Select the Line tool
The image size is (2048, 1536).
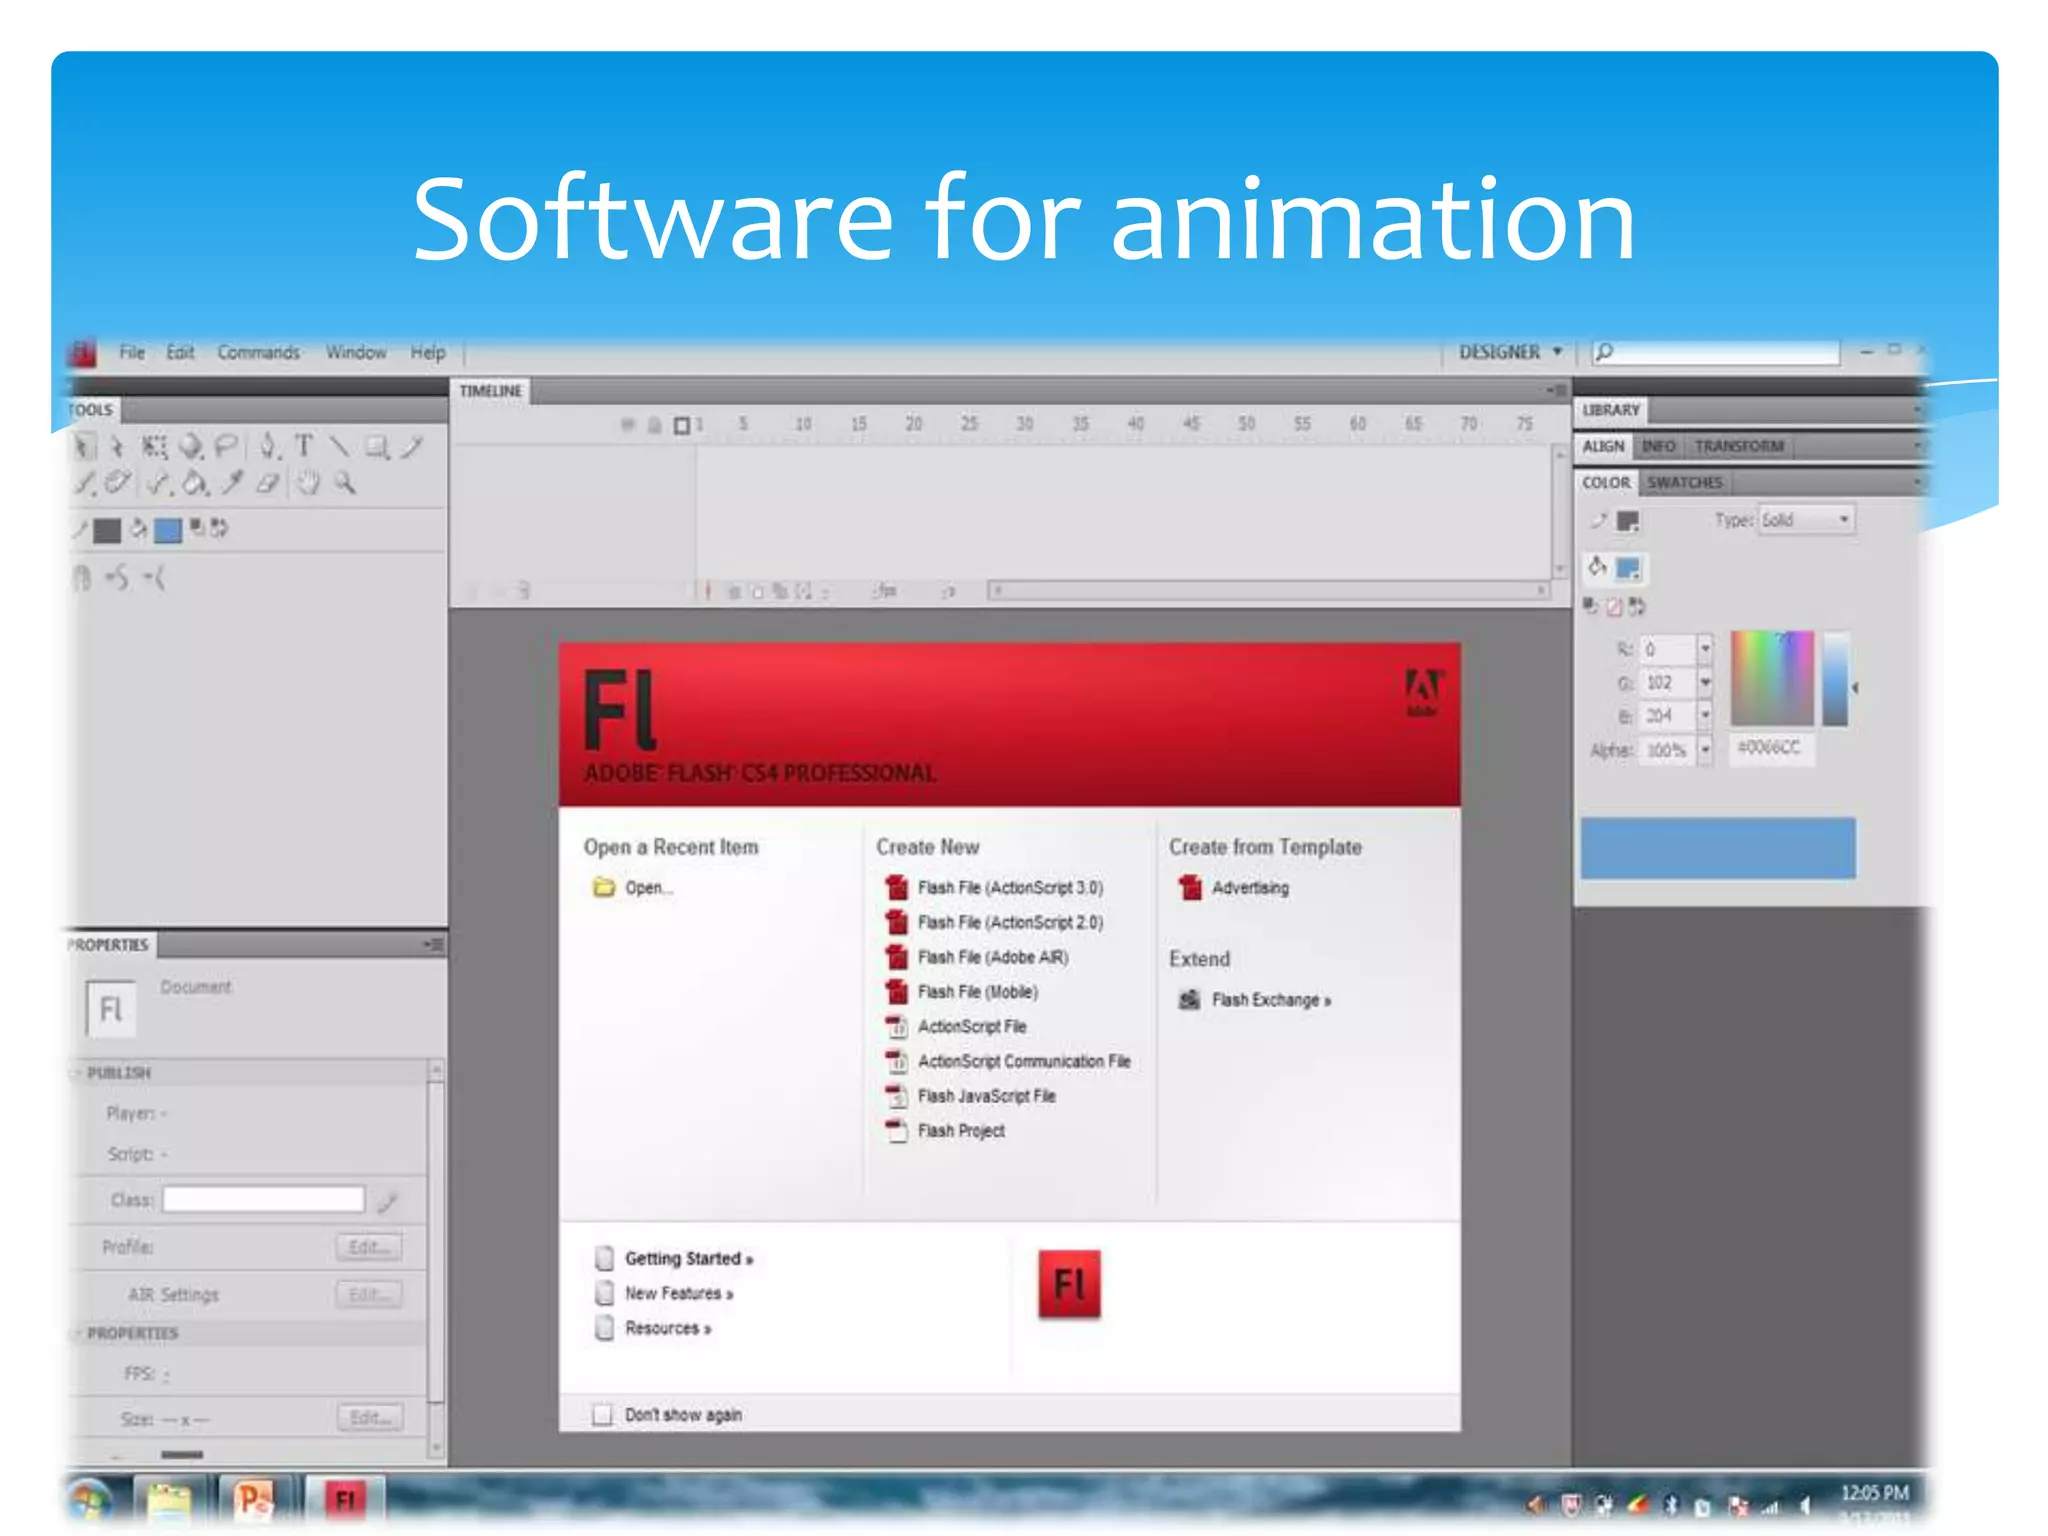pos(340,446)
